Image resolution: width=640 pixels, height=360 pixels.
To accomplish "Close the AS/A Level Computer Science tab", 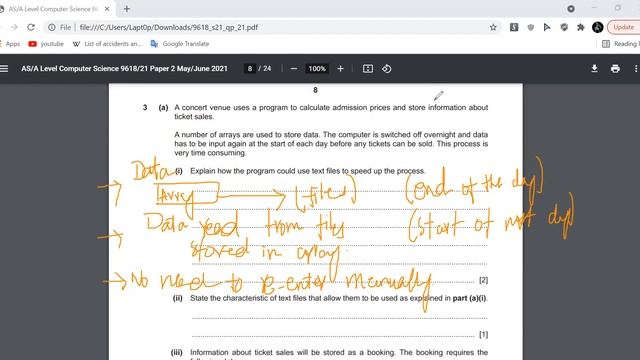I will tap(107, 9).
